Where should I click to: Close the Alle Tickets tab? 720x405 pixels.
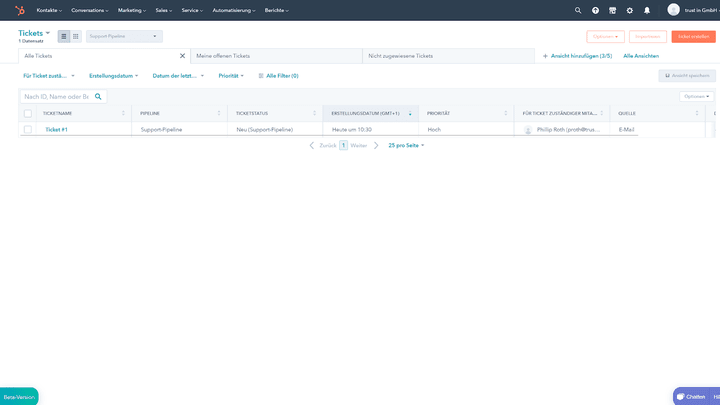coord(182,56)
